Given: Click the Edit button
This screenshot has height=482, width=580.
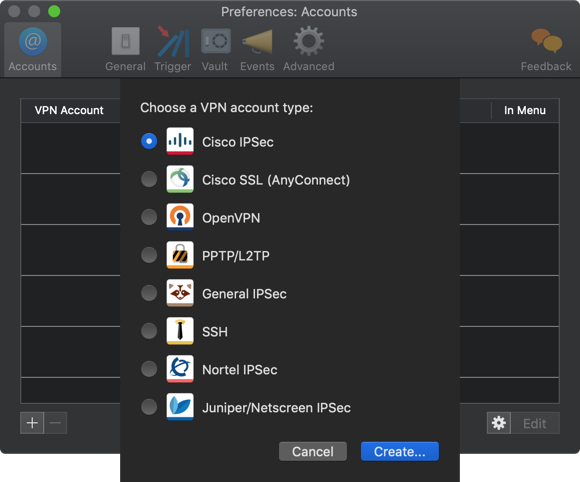Looking at the screenshot, I should coord(535,423).
